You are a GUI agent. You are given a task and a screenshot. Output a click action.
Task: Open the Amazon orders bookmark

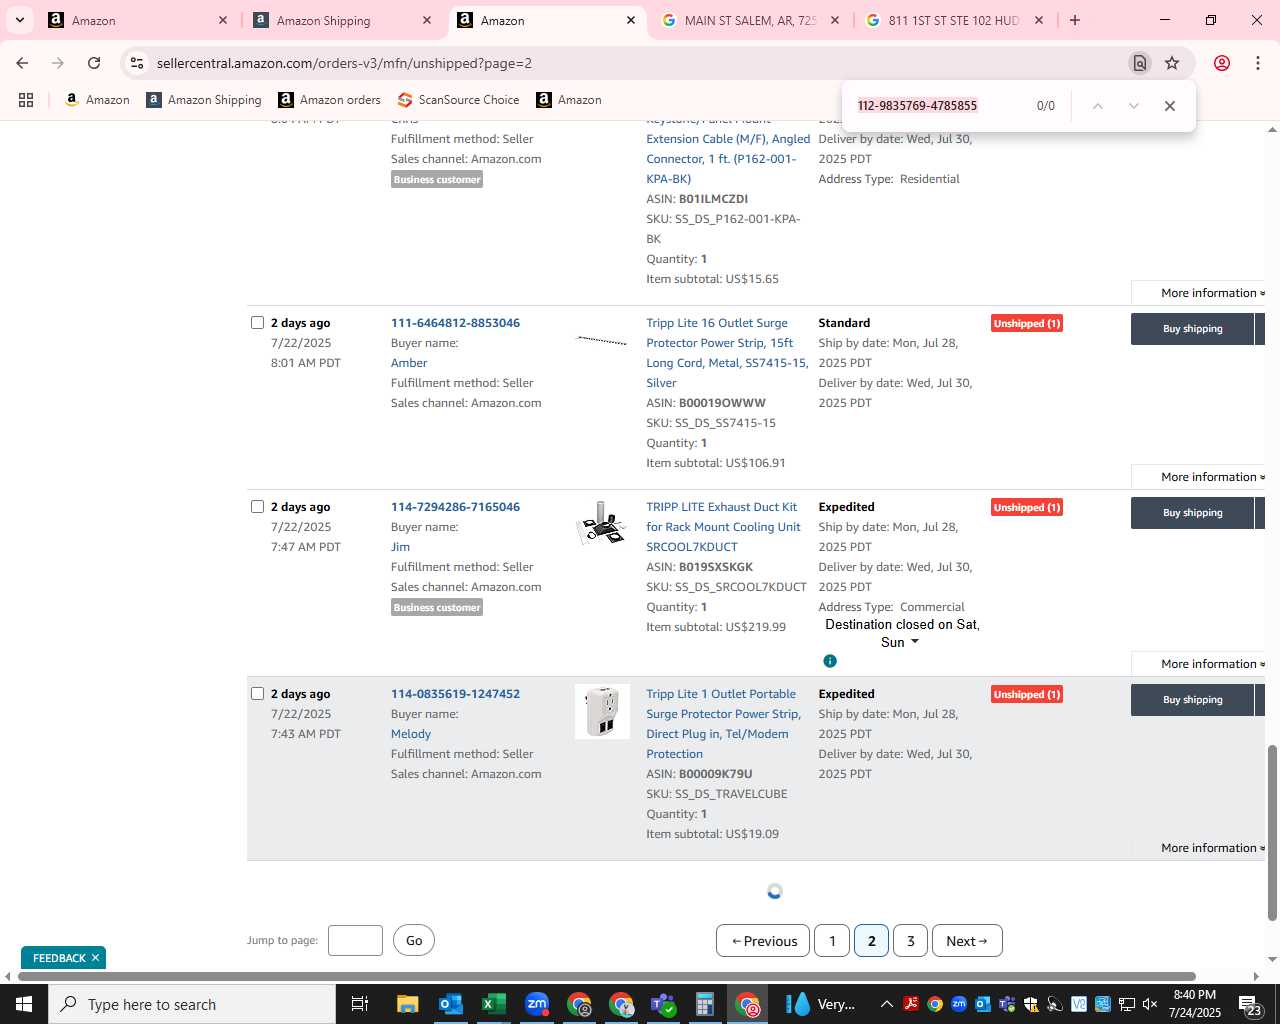coord(329,100)
